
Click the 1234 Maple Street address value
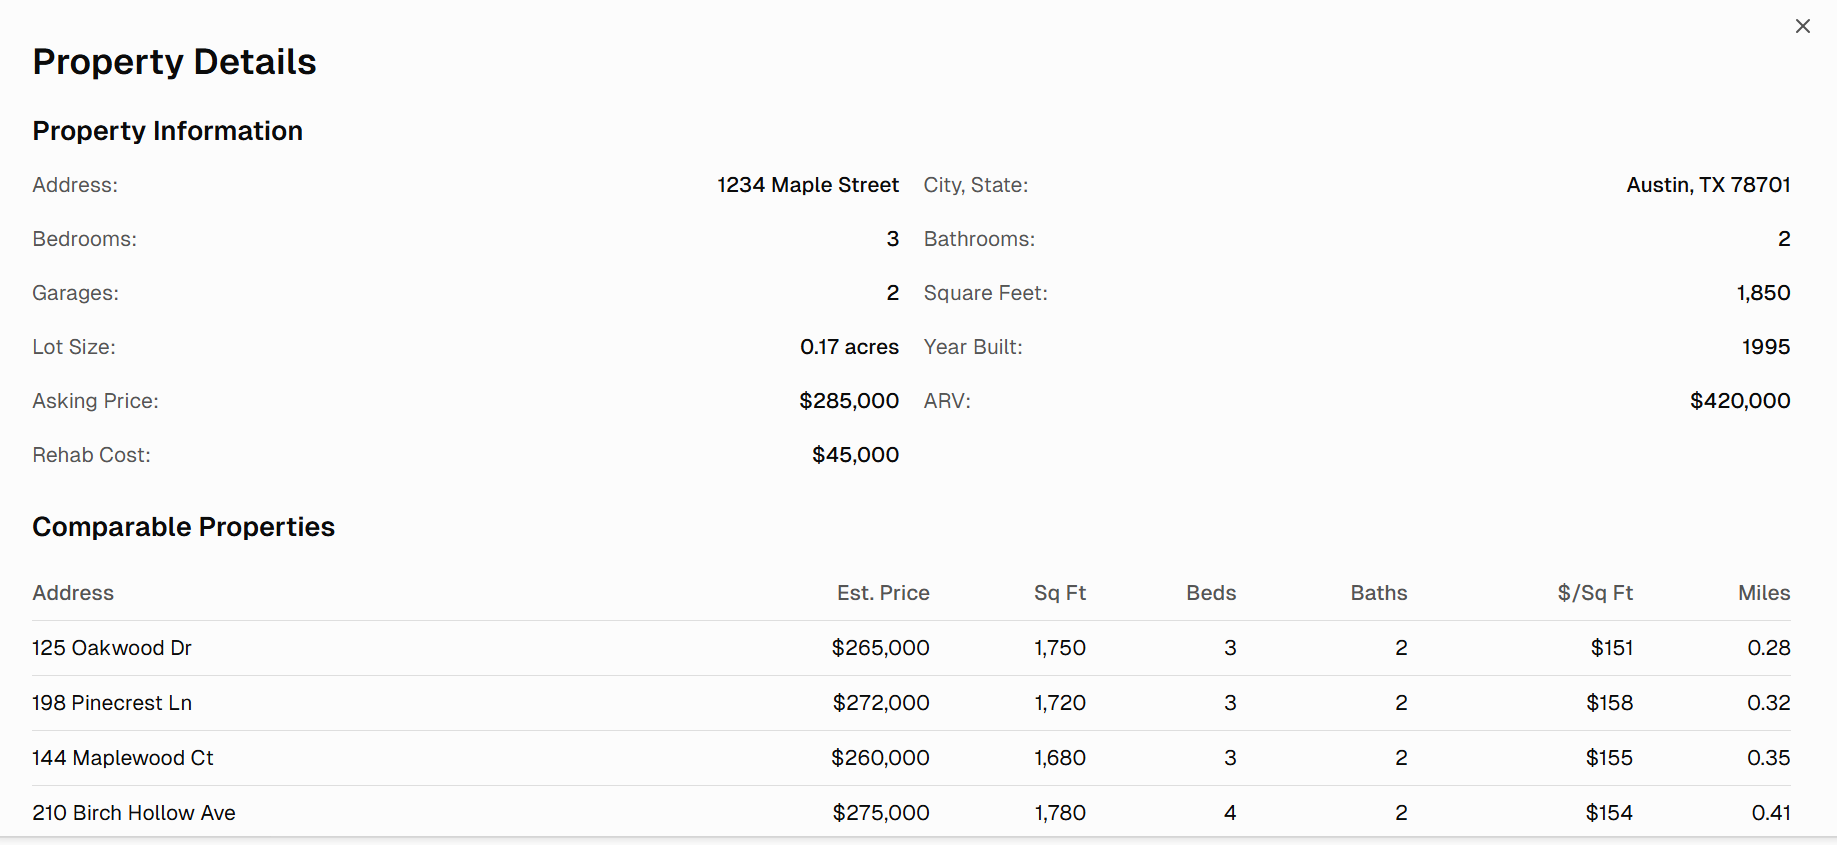coord(807,185)
